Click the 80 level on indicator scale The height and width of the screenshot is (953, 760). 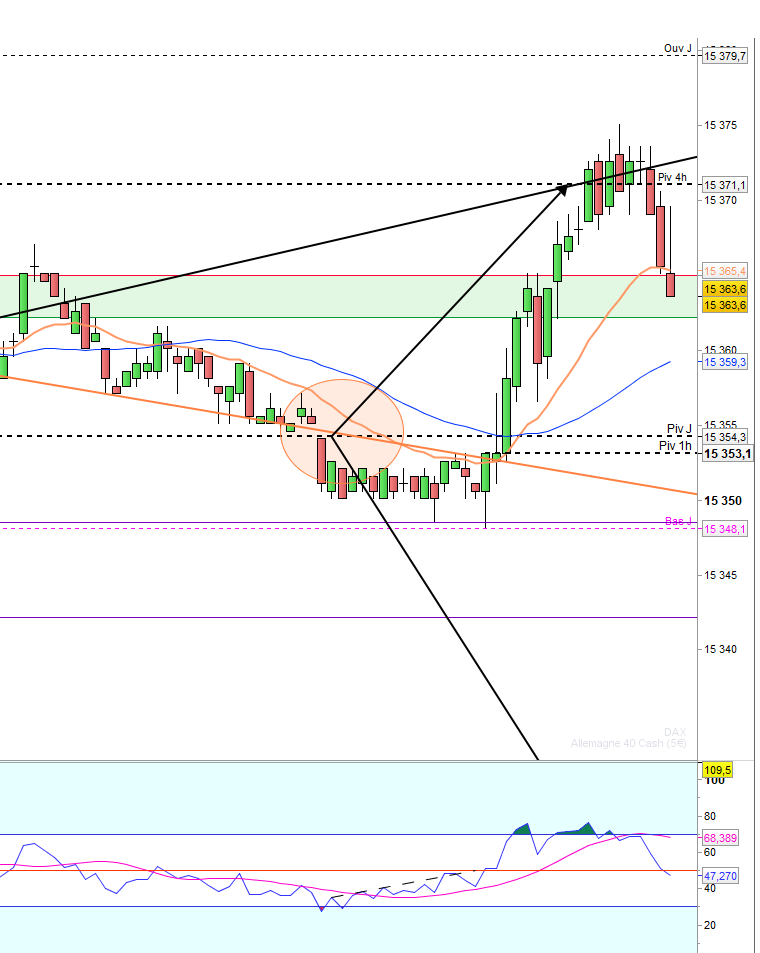(x=710, y=816)
